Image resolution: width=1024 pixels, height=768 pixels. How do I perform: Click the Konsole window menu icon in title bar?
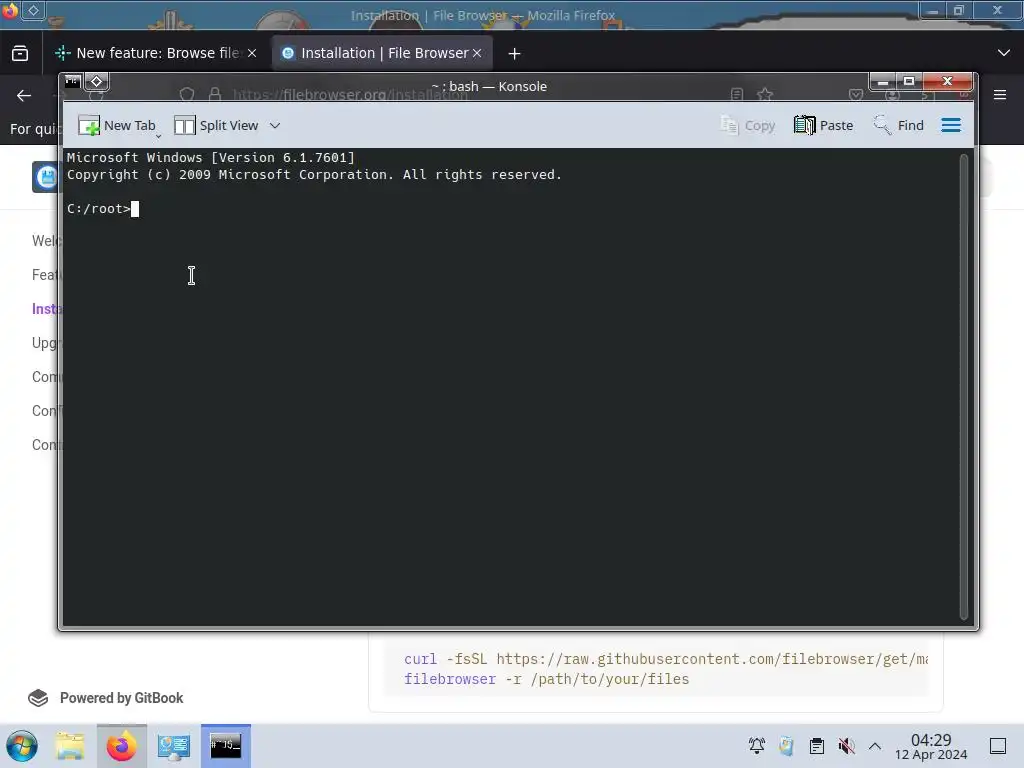tap(72, 82)
